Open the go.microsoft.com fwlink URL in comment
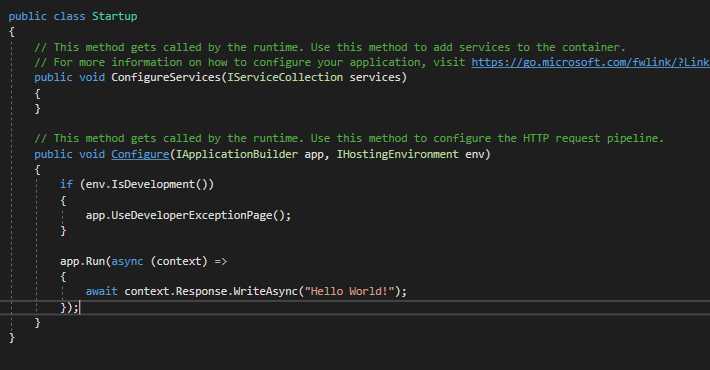 click(x=590, y=62)
